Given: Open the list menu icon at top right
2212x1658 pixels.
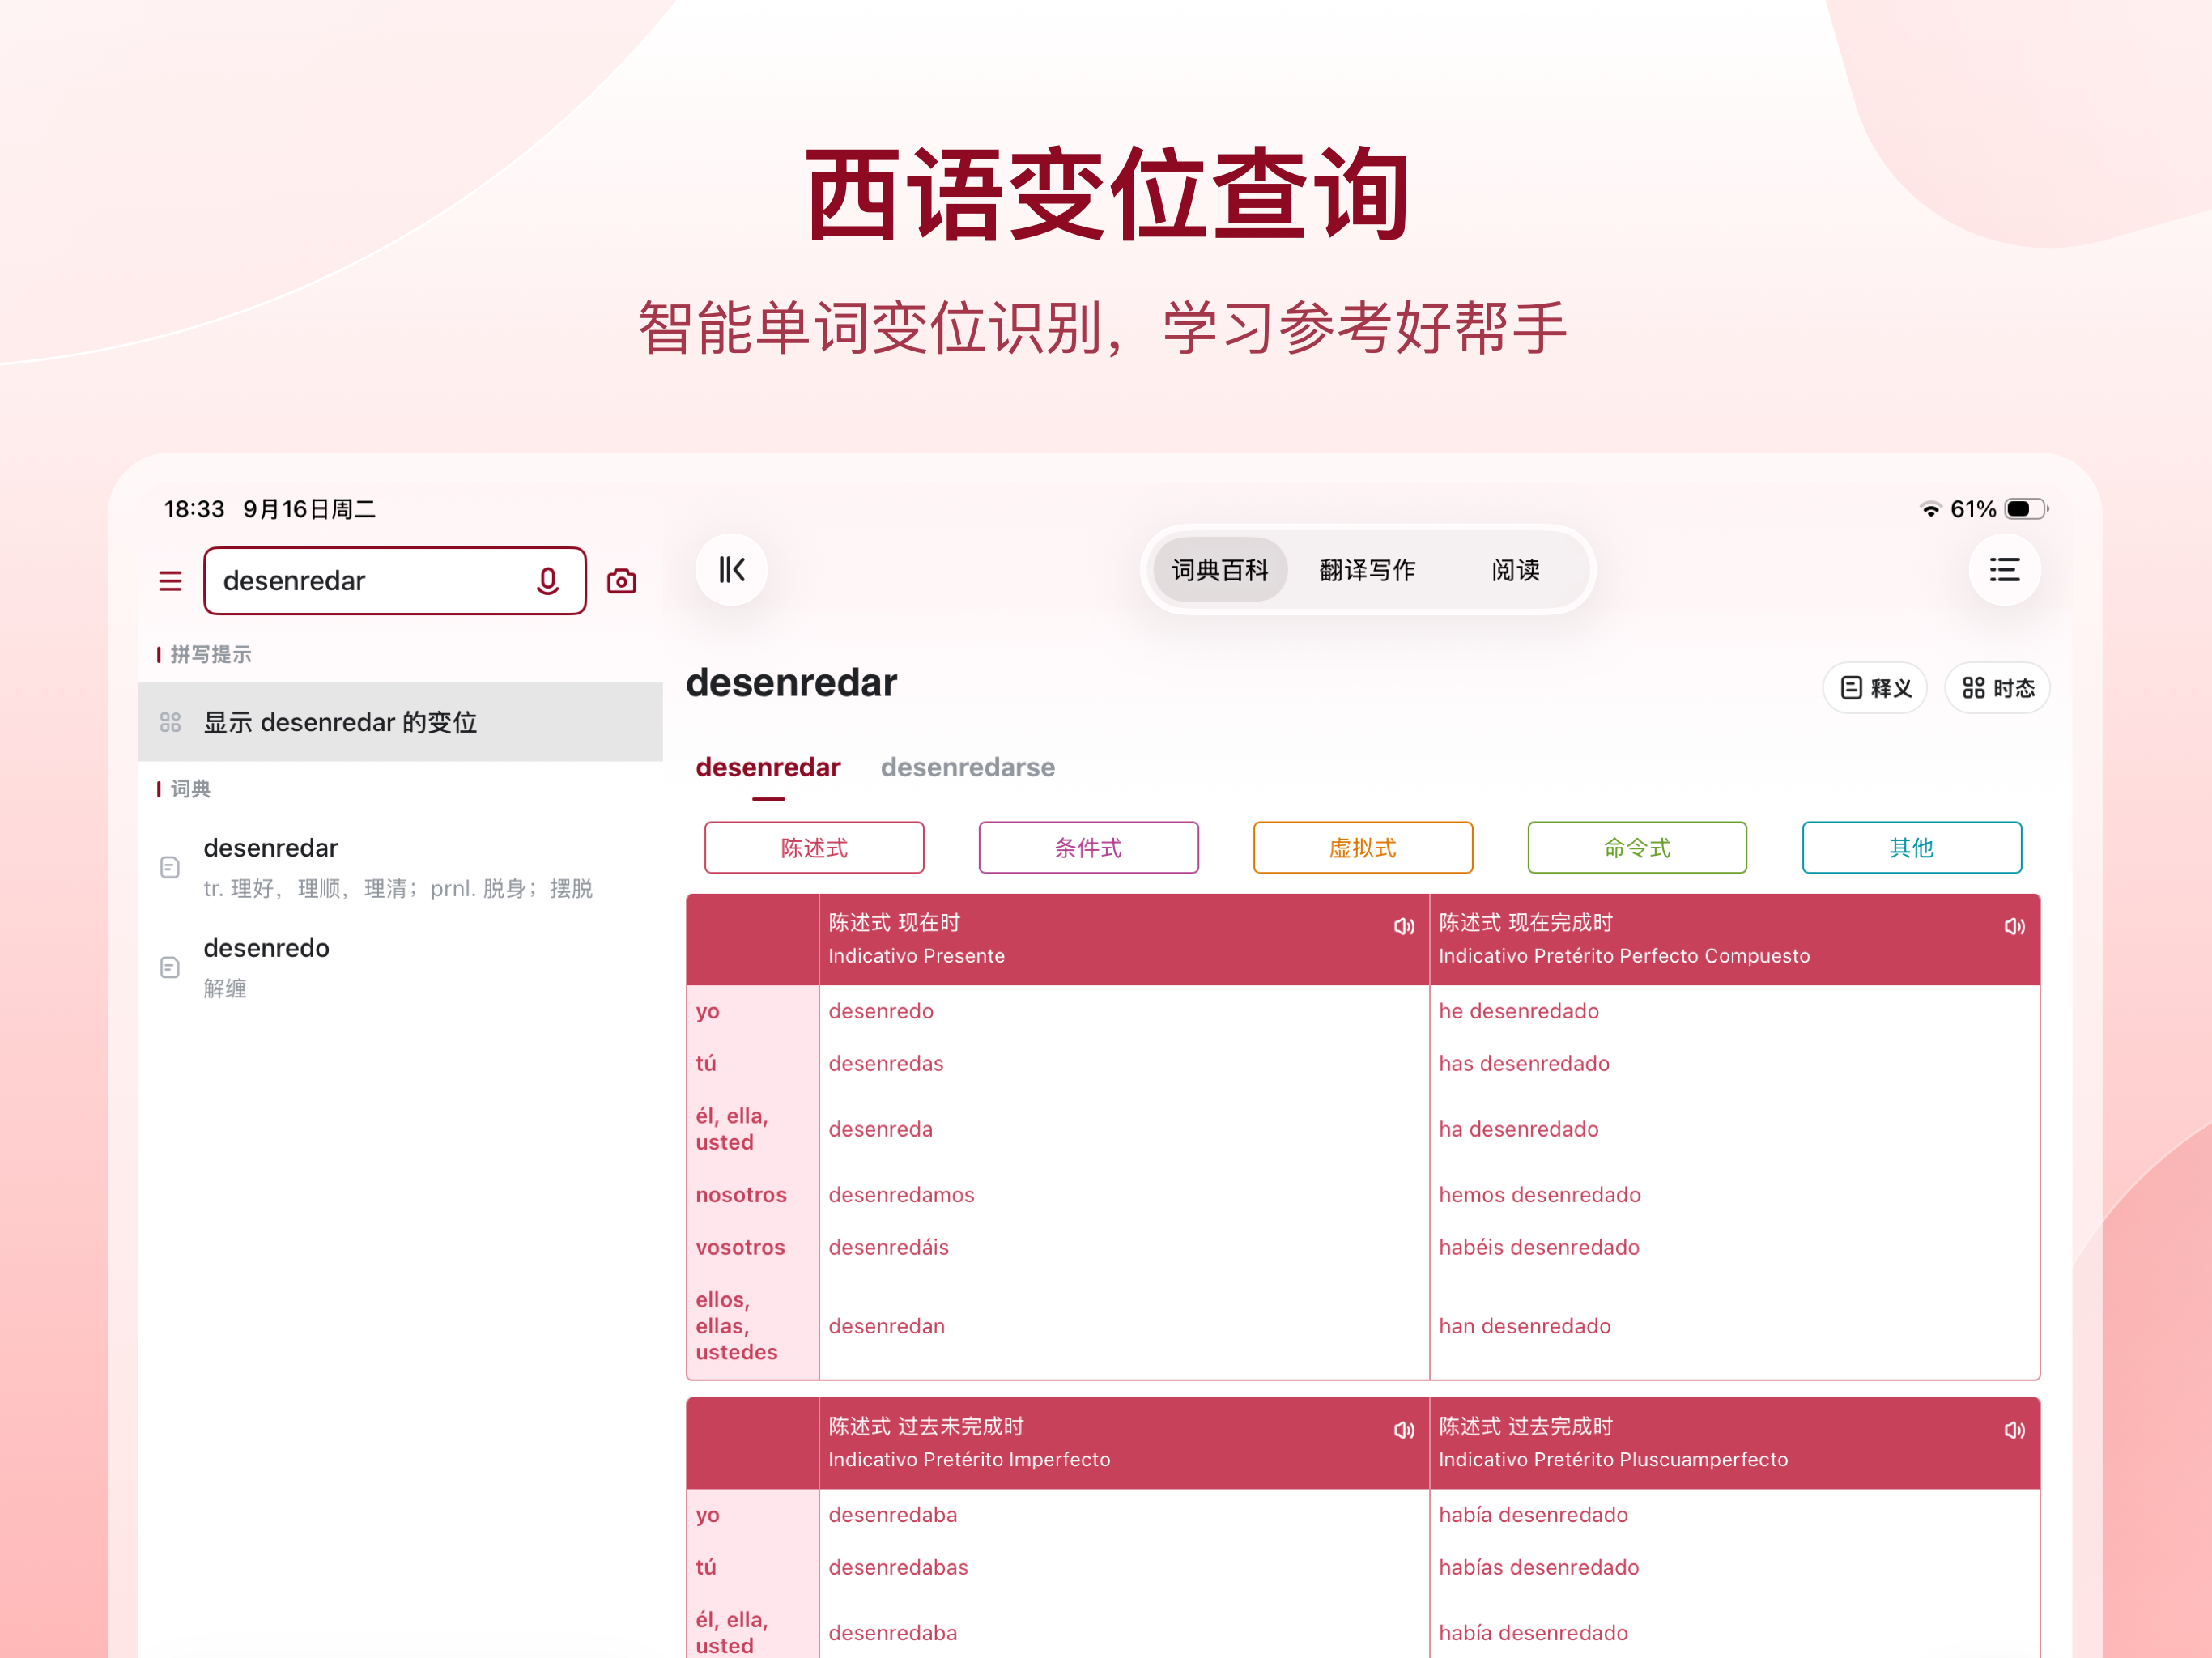Looking at the screenshot, I should 2005,570.
